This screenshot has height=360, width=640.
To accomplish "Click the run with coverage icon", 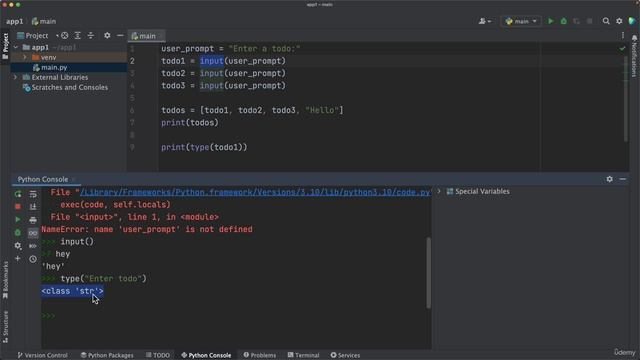I will [576, 21].
